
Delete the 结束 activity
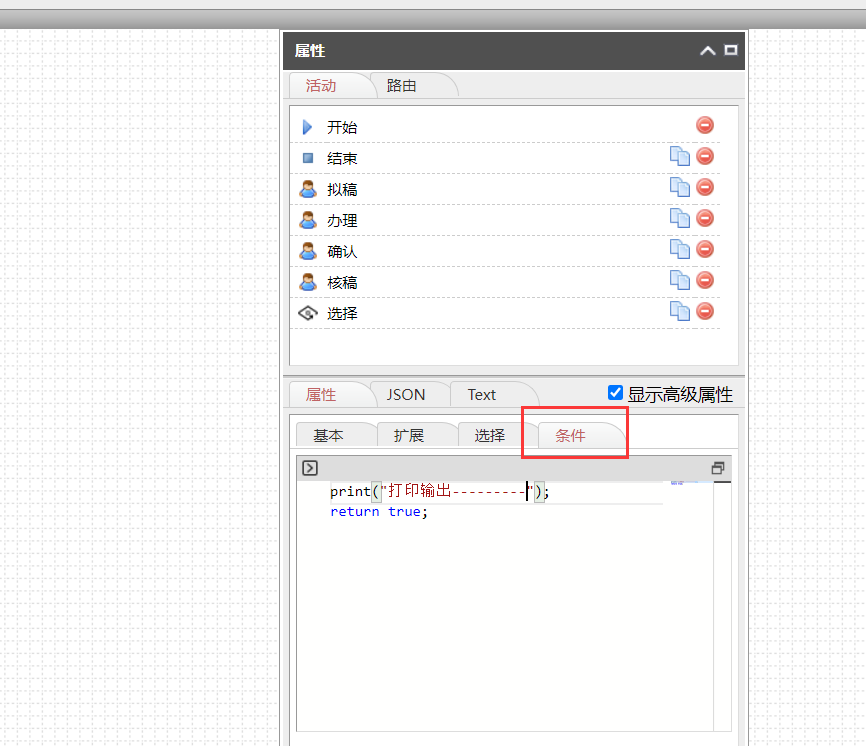tap(705, 156)
